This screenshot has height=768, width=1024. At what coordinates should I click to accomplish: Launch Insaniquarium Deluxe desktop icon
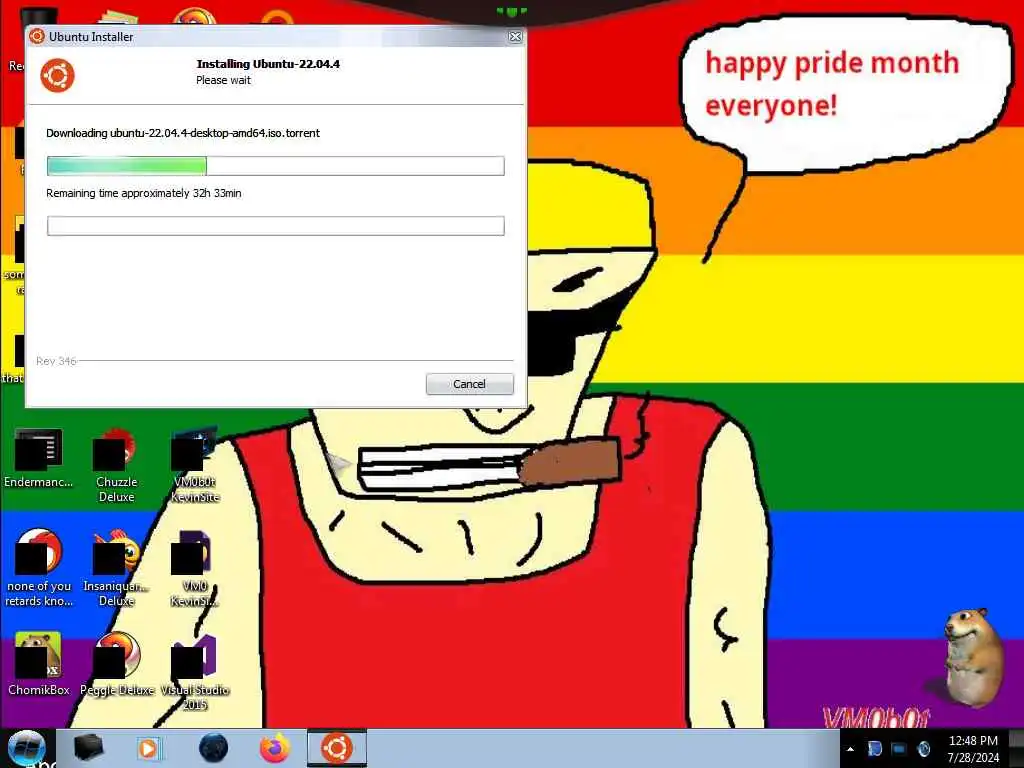tap(116, 568)
